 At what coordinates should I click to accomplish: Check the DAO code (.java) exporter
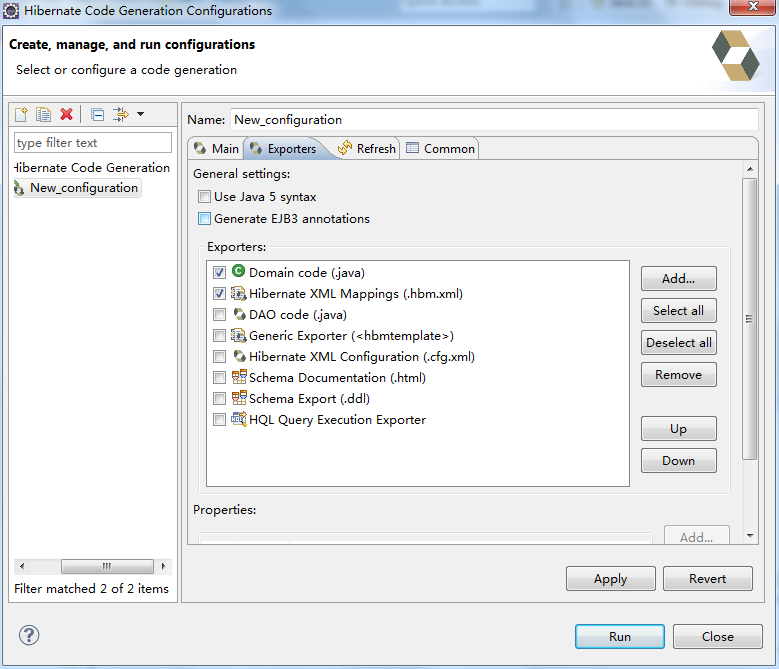(x=219, y=314)
